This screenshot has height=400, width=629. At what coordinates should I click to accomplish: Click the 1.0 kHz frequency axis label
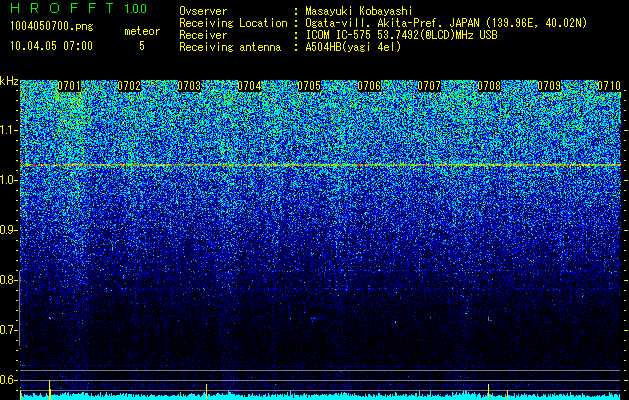[x=9, y=180]
